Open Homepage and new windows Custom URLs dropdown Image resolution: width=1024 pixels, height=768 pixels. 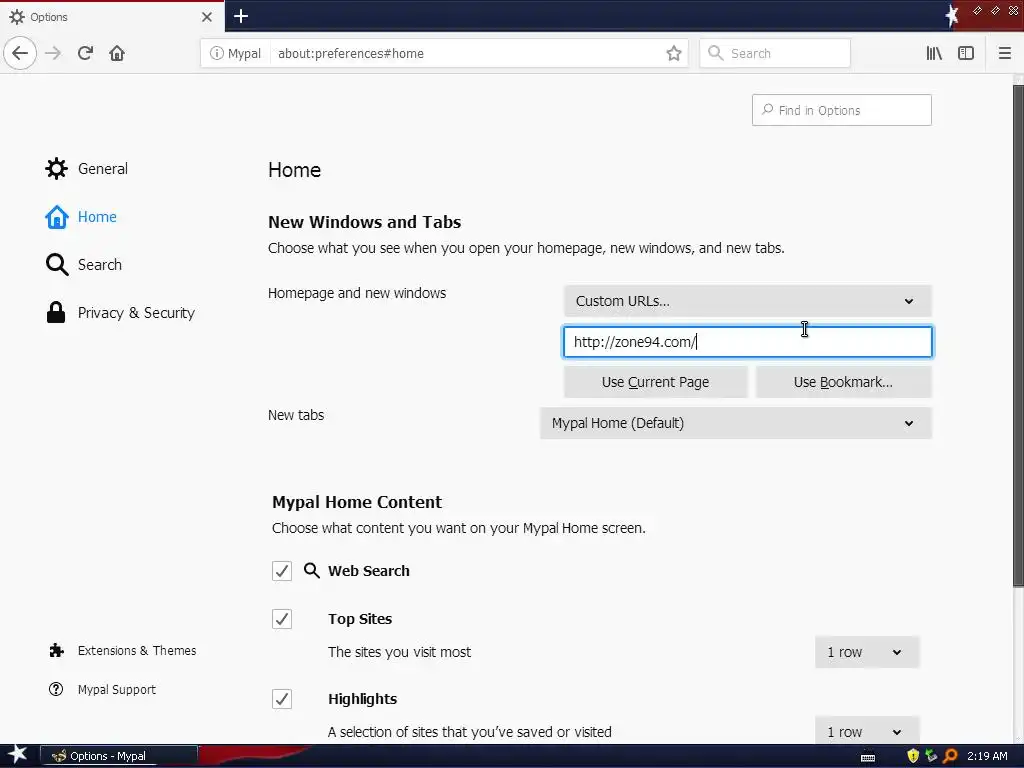748,301
